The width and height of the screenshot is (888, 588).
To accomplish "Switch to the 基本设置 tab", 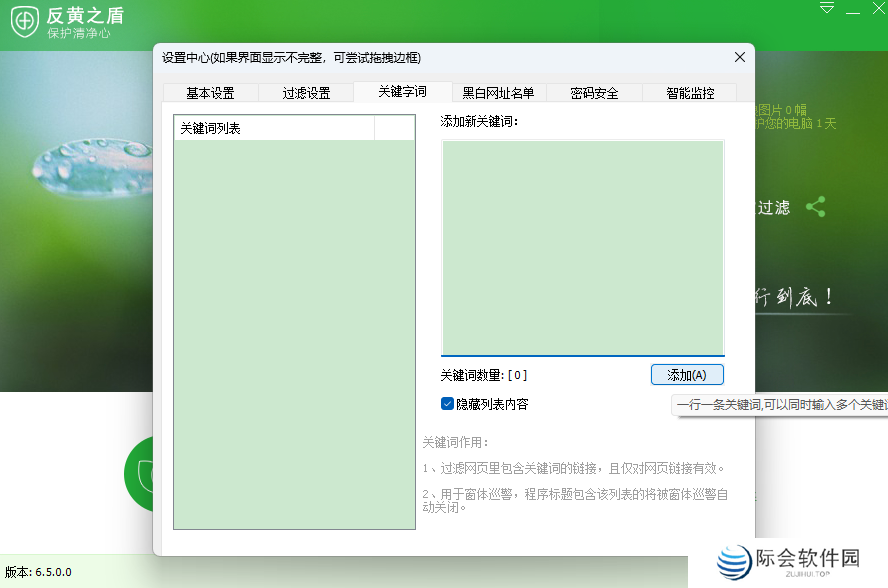I will tap(211, 92).
